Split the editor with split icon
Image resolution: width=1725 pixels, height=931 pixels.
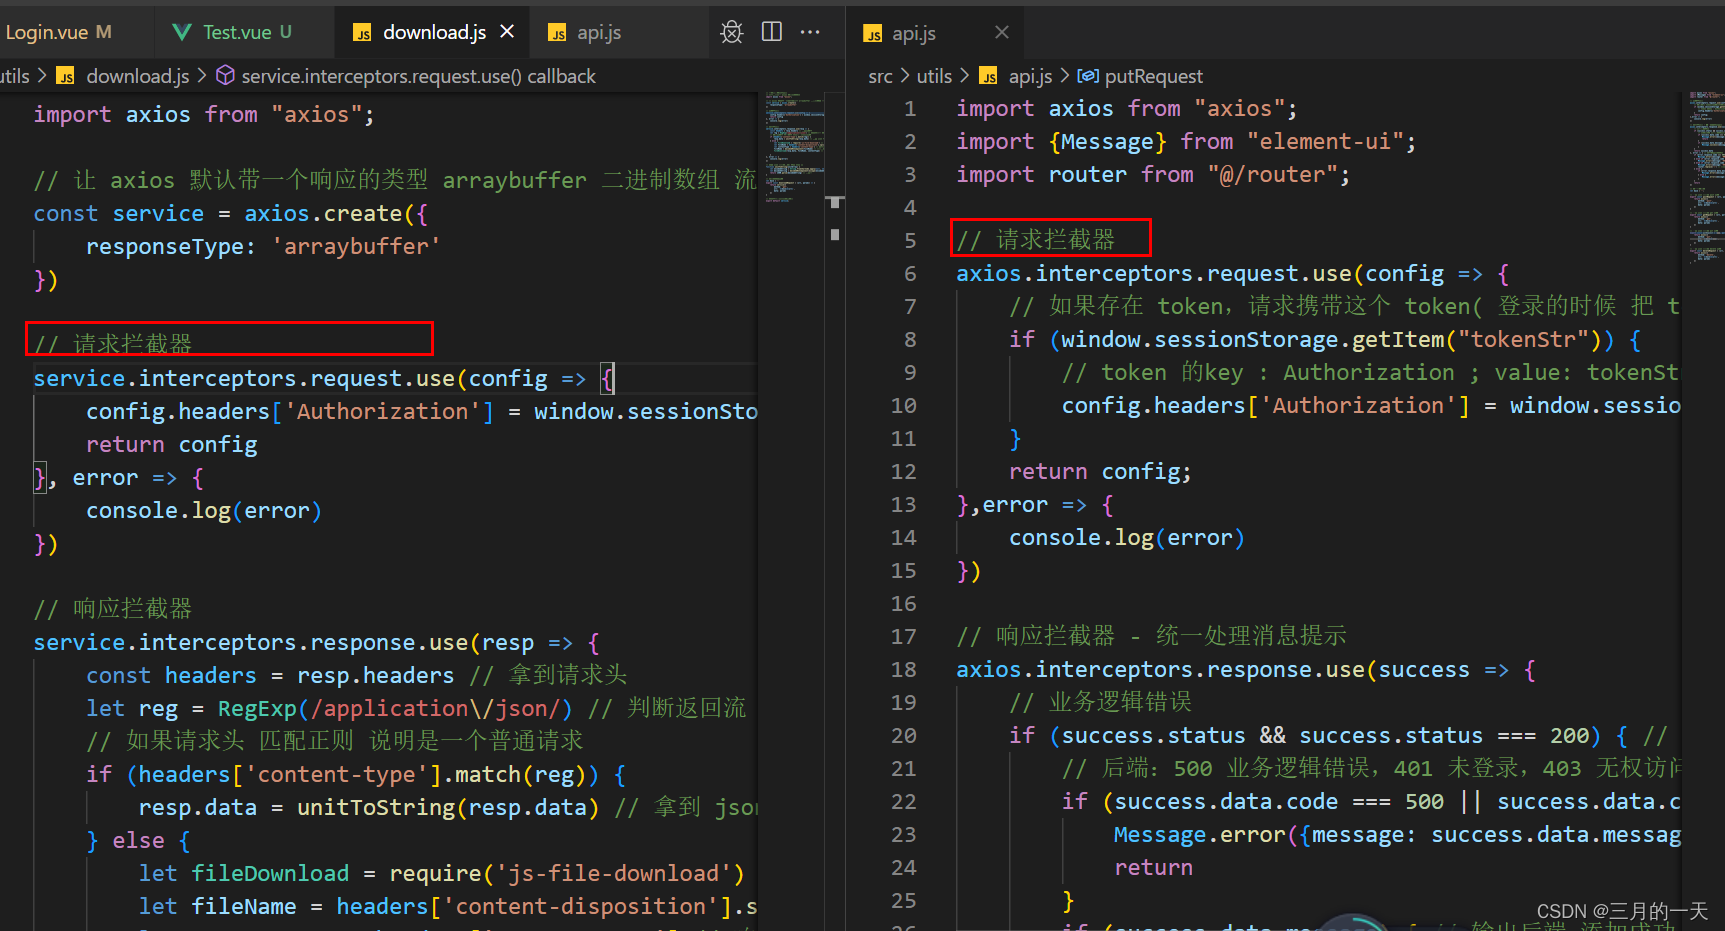coord(772,32)
